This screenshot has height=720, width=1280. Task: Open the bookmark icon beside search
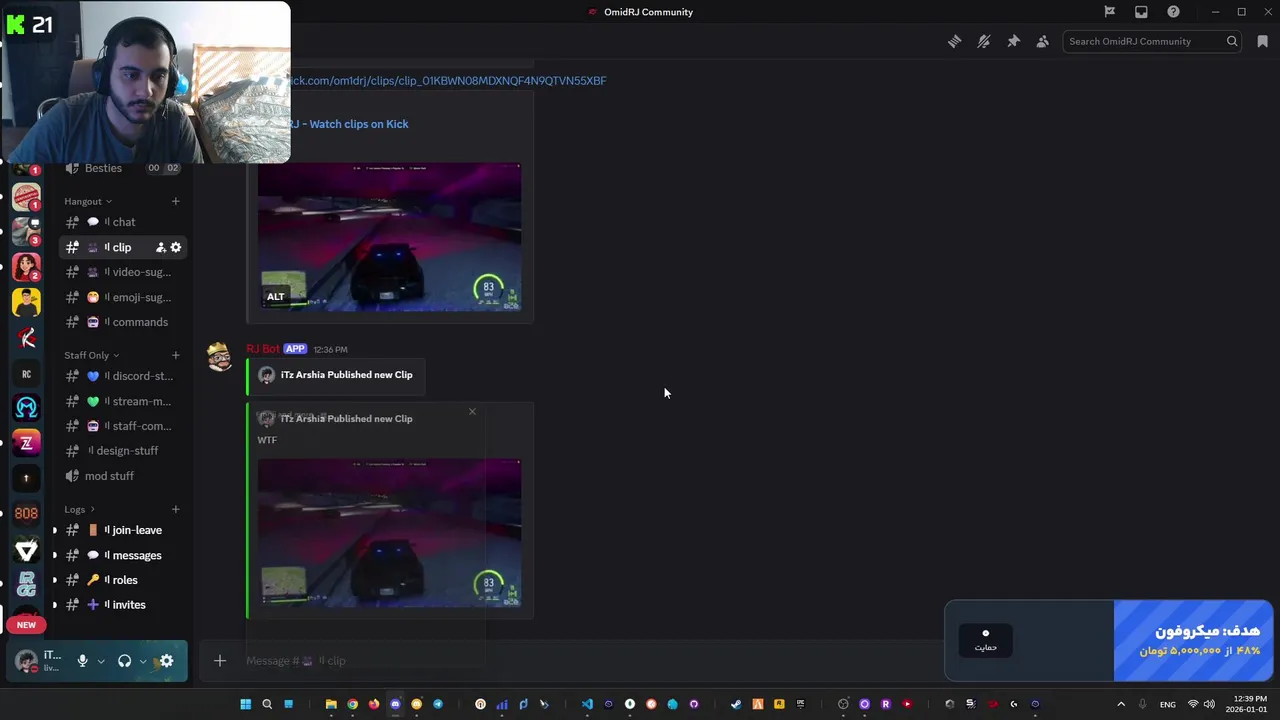coord(1263,41)
